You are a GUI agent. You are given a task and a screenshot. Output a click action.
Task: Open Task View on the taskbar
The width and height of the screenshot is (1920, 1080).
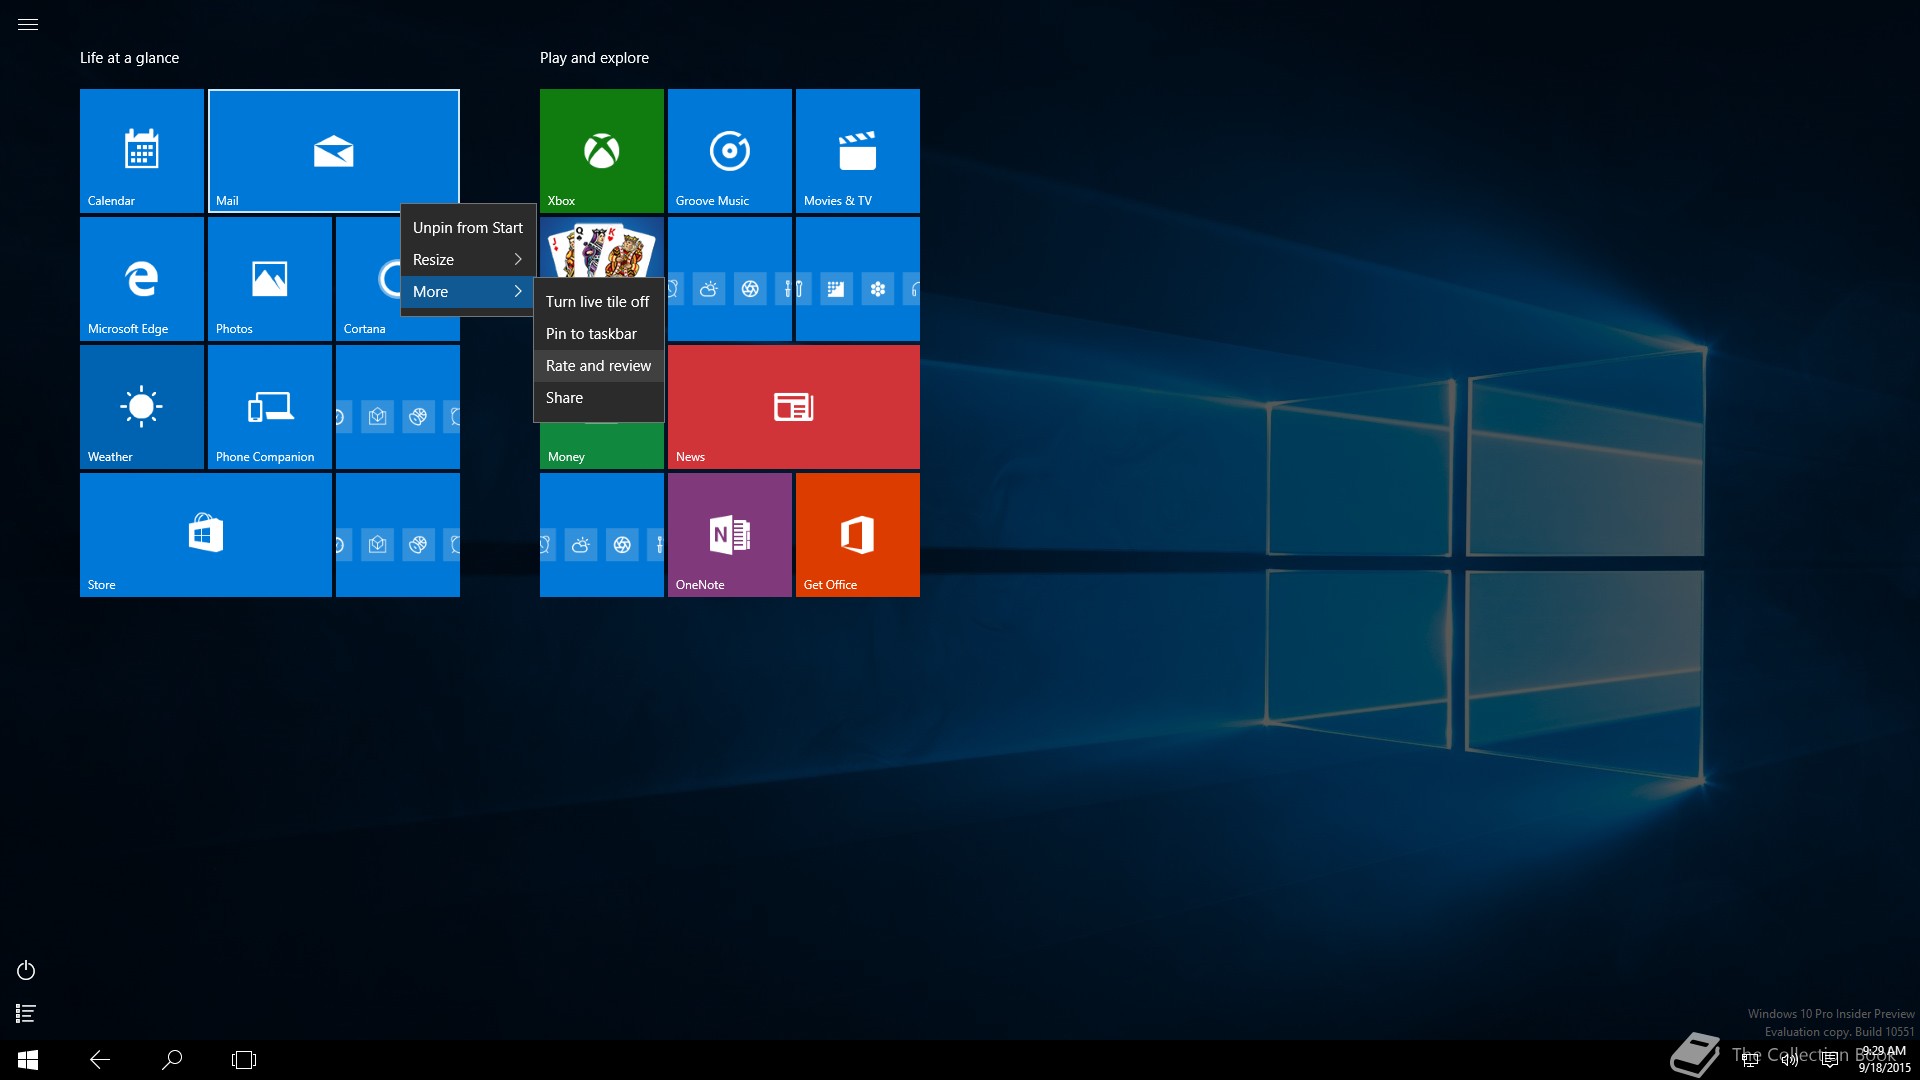[x=244, y=1060]
